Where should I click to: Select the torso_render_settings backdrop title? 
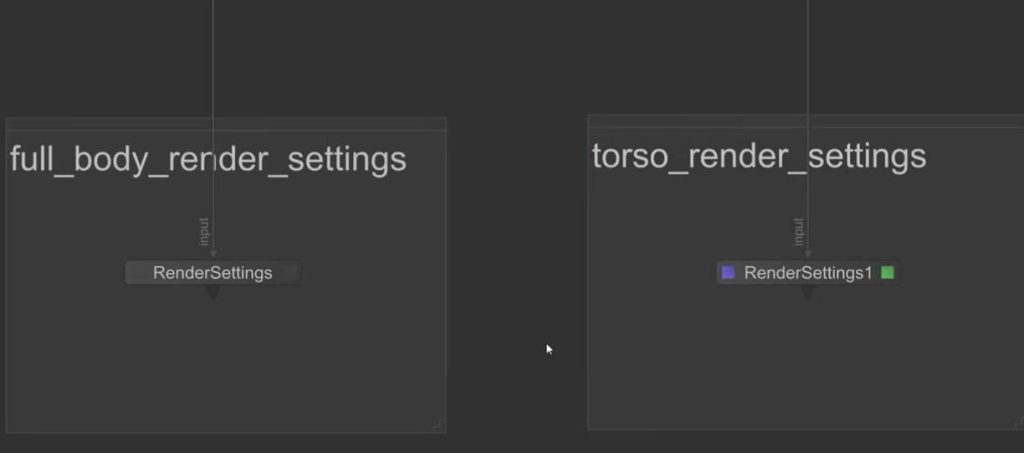click(758, 156)
